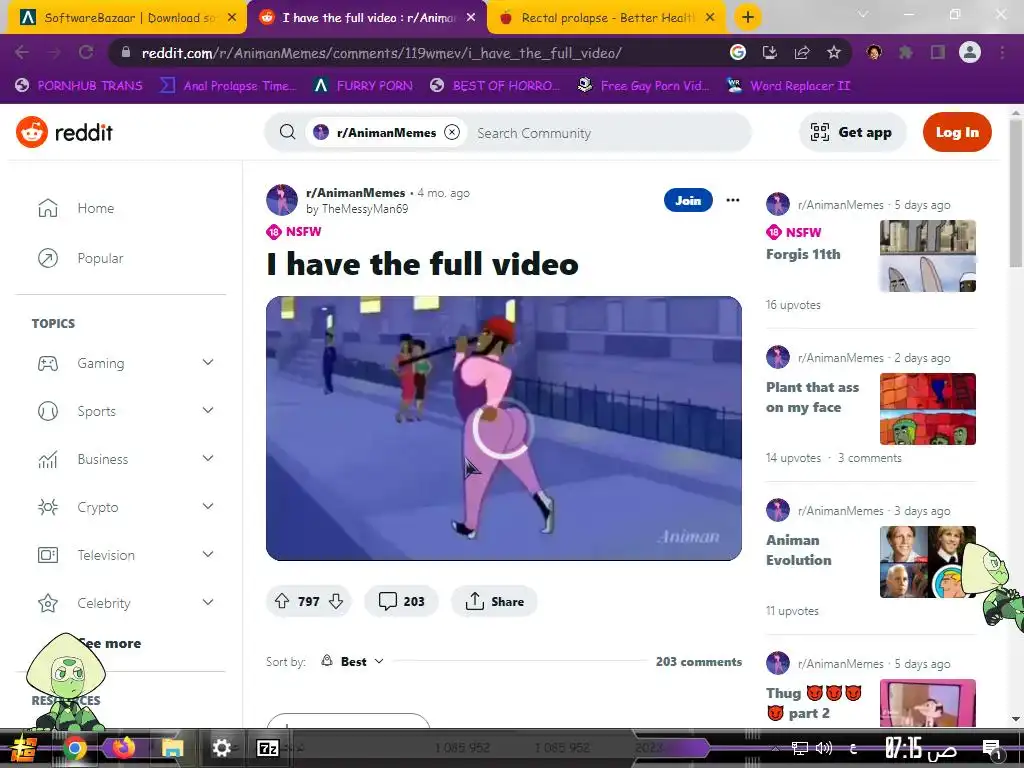Toggle the browser side panel
Viewport: 1024px width, 768px height.
pos(937,52)
